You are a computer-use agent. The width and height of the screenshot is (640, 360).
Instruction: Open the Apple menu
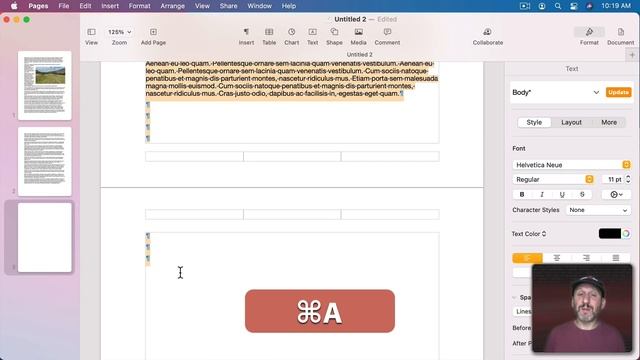[x=14, y=6]
